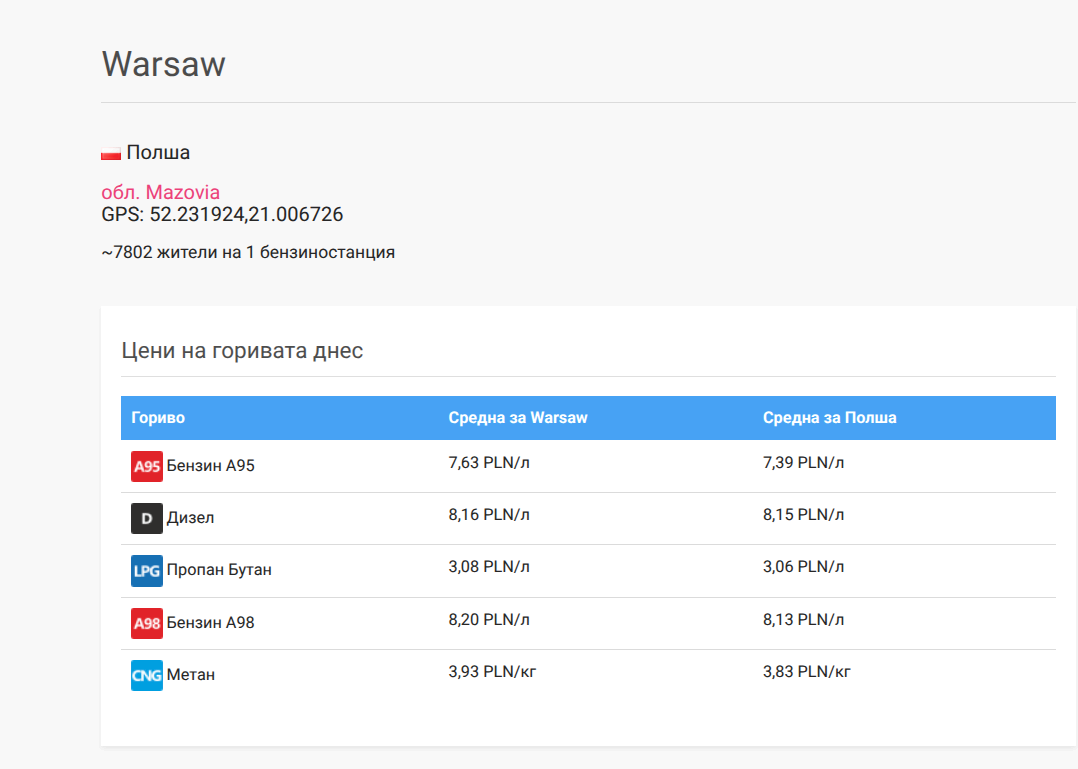Click the Цени на горивата днес heading
Image resolution: width=1078 pixels, height=769 pixels.
[x=242, y=350]
